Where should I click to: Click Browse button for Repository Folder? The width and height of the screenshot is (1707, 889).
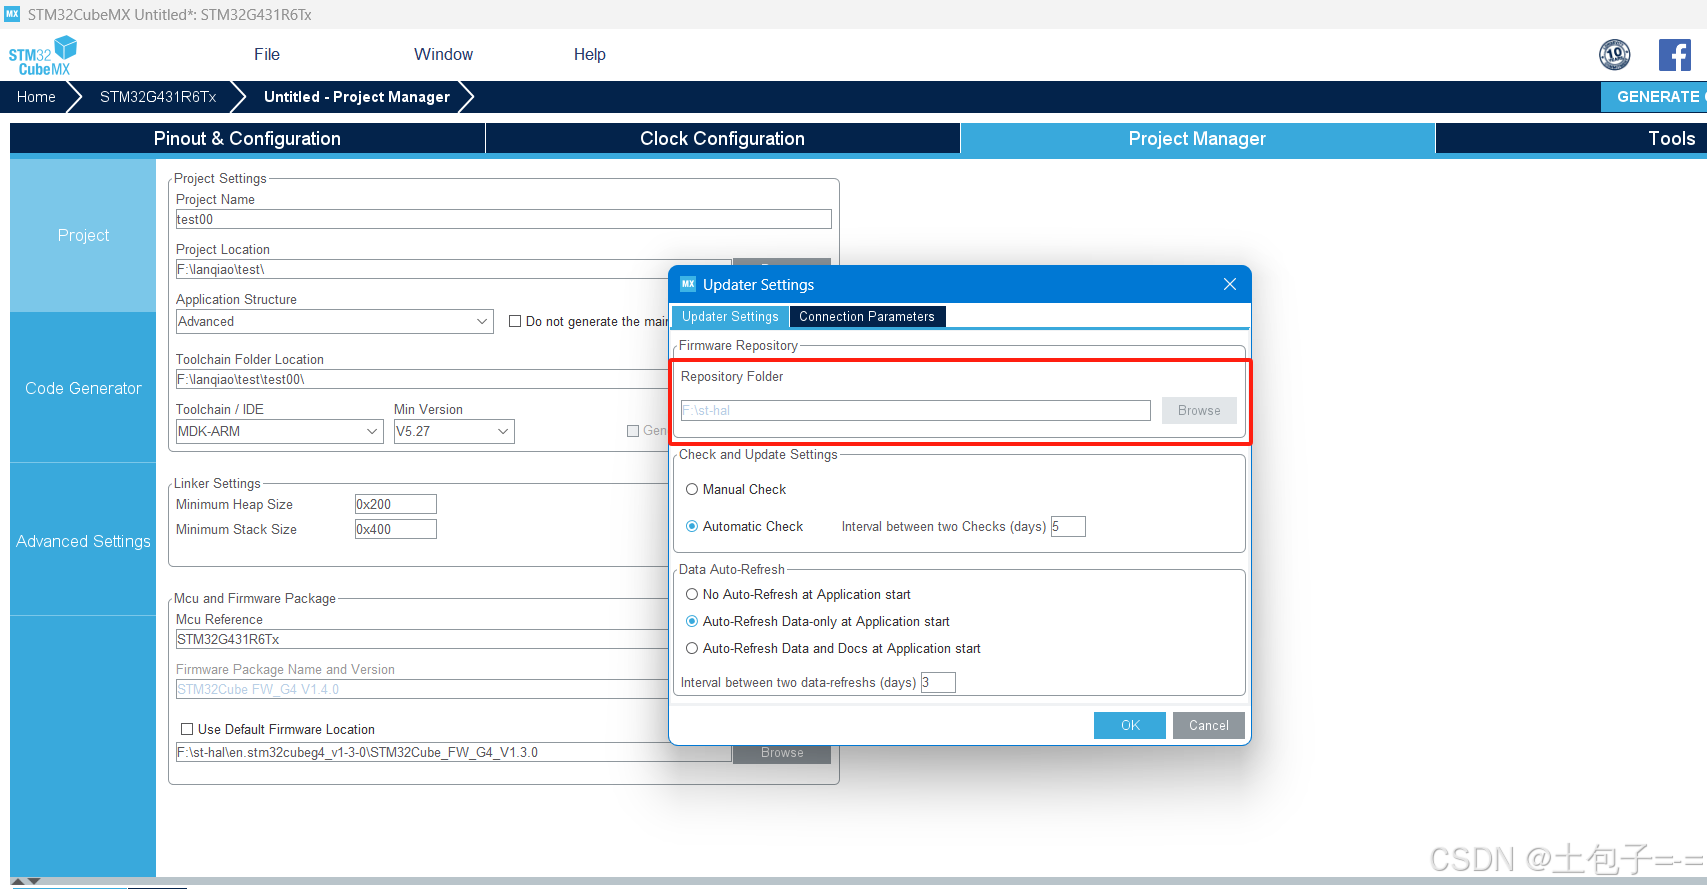point(1199,410)
